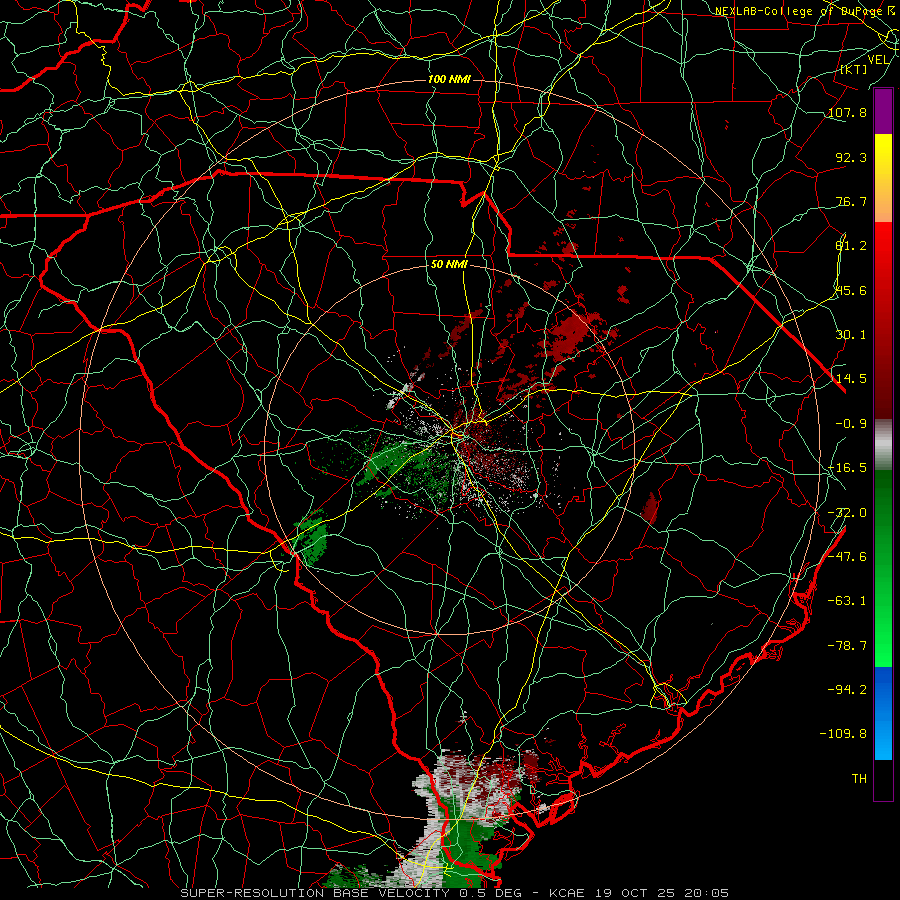Viewport: 900px width, 900px height.
Task: Select the -63.1 scale value
Action: 847,600
